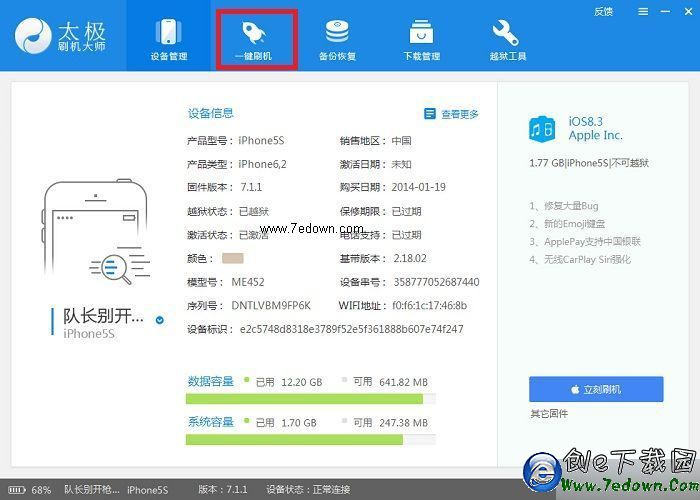Screen dimensions: 700x500
Task: Click the data 已用 12.20 GB label
Action: pyautogui.click(x=288, y=382)
